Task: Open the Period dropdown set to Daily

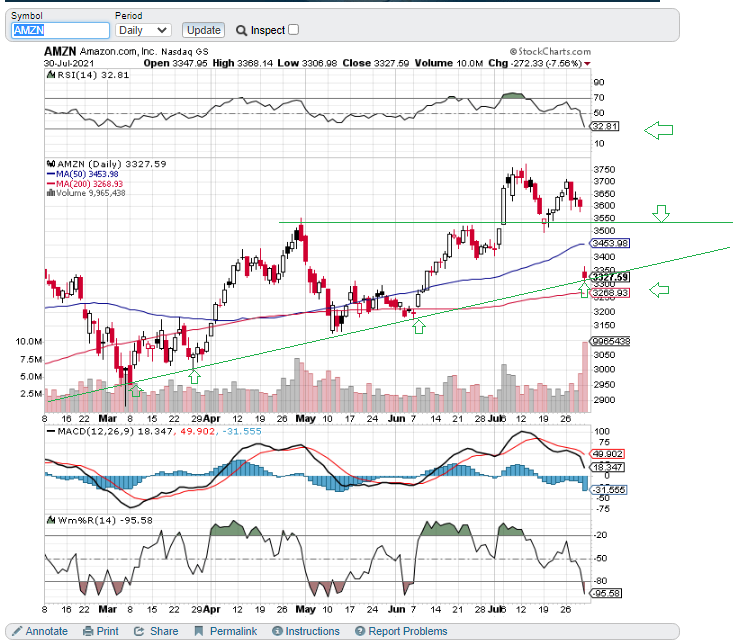Action: pyautogui.click(x=143, y=30)
